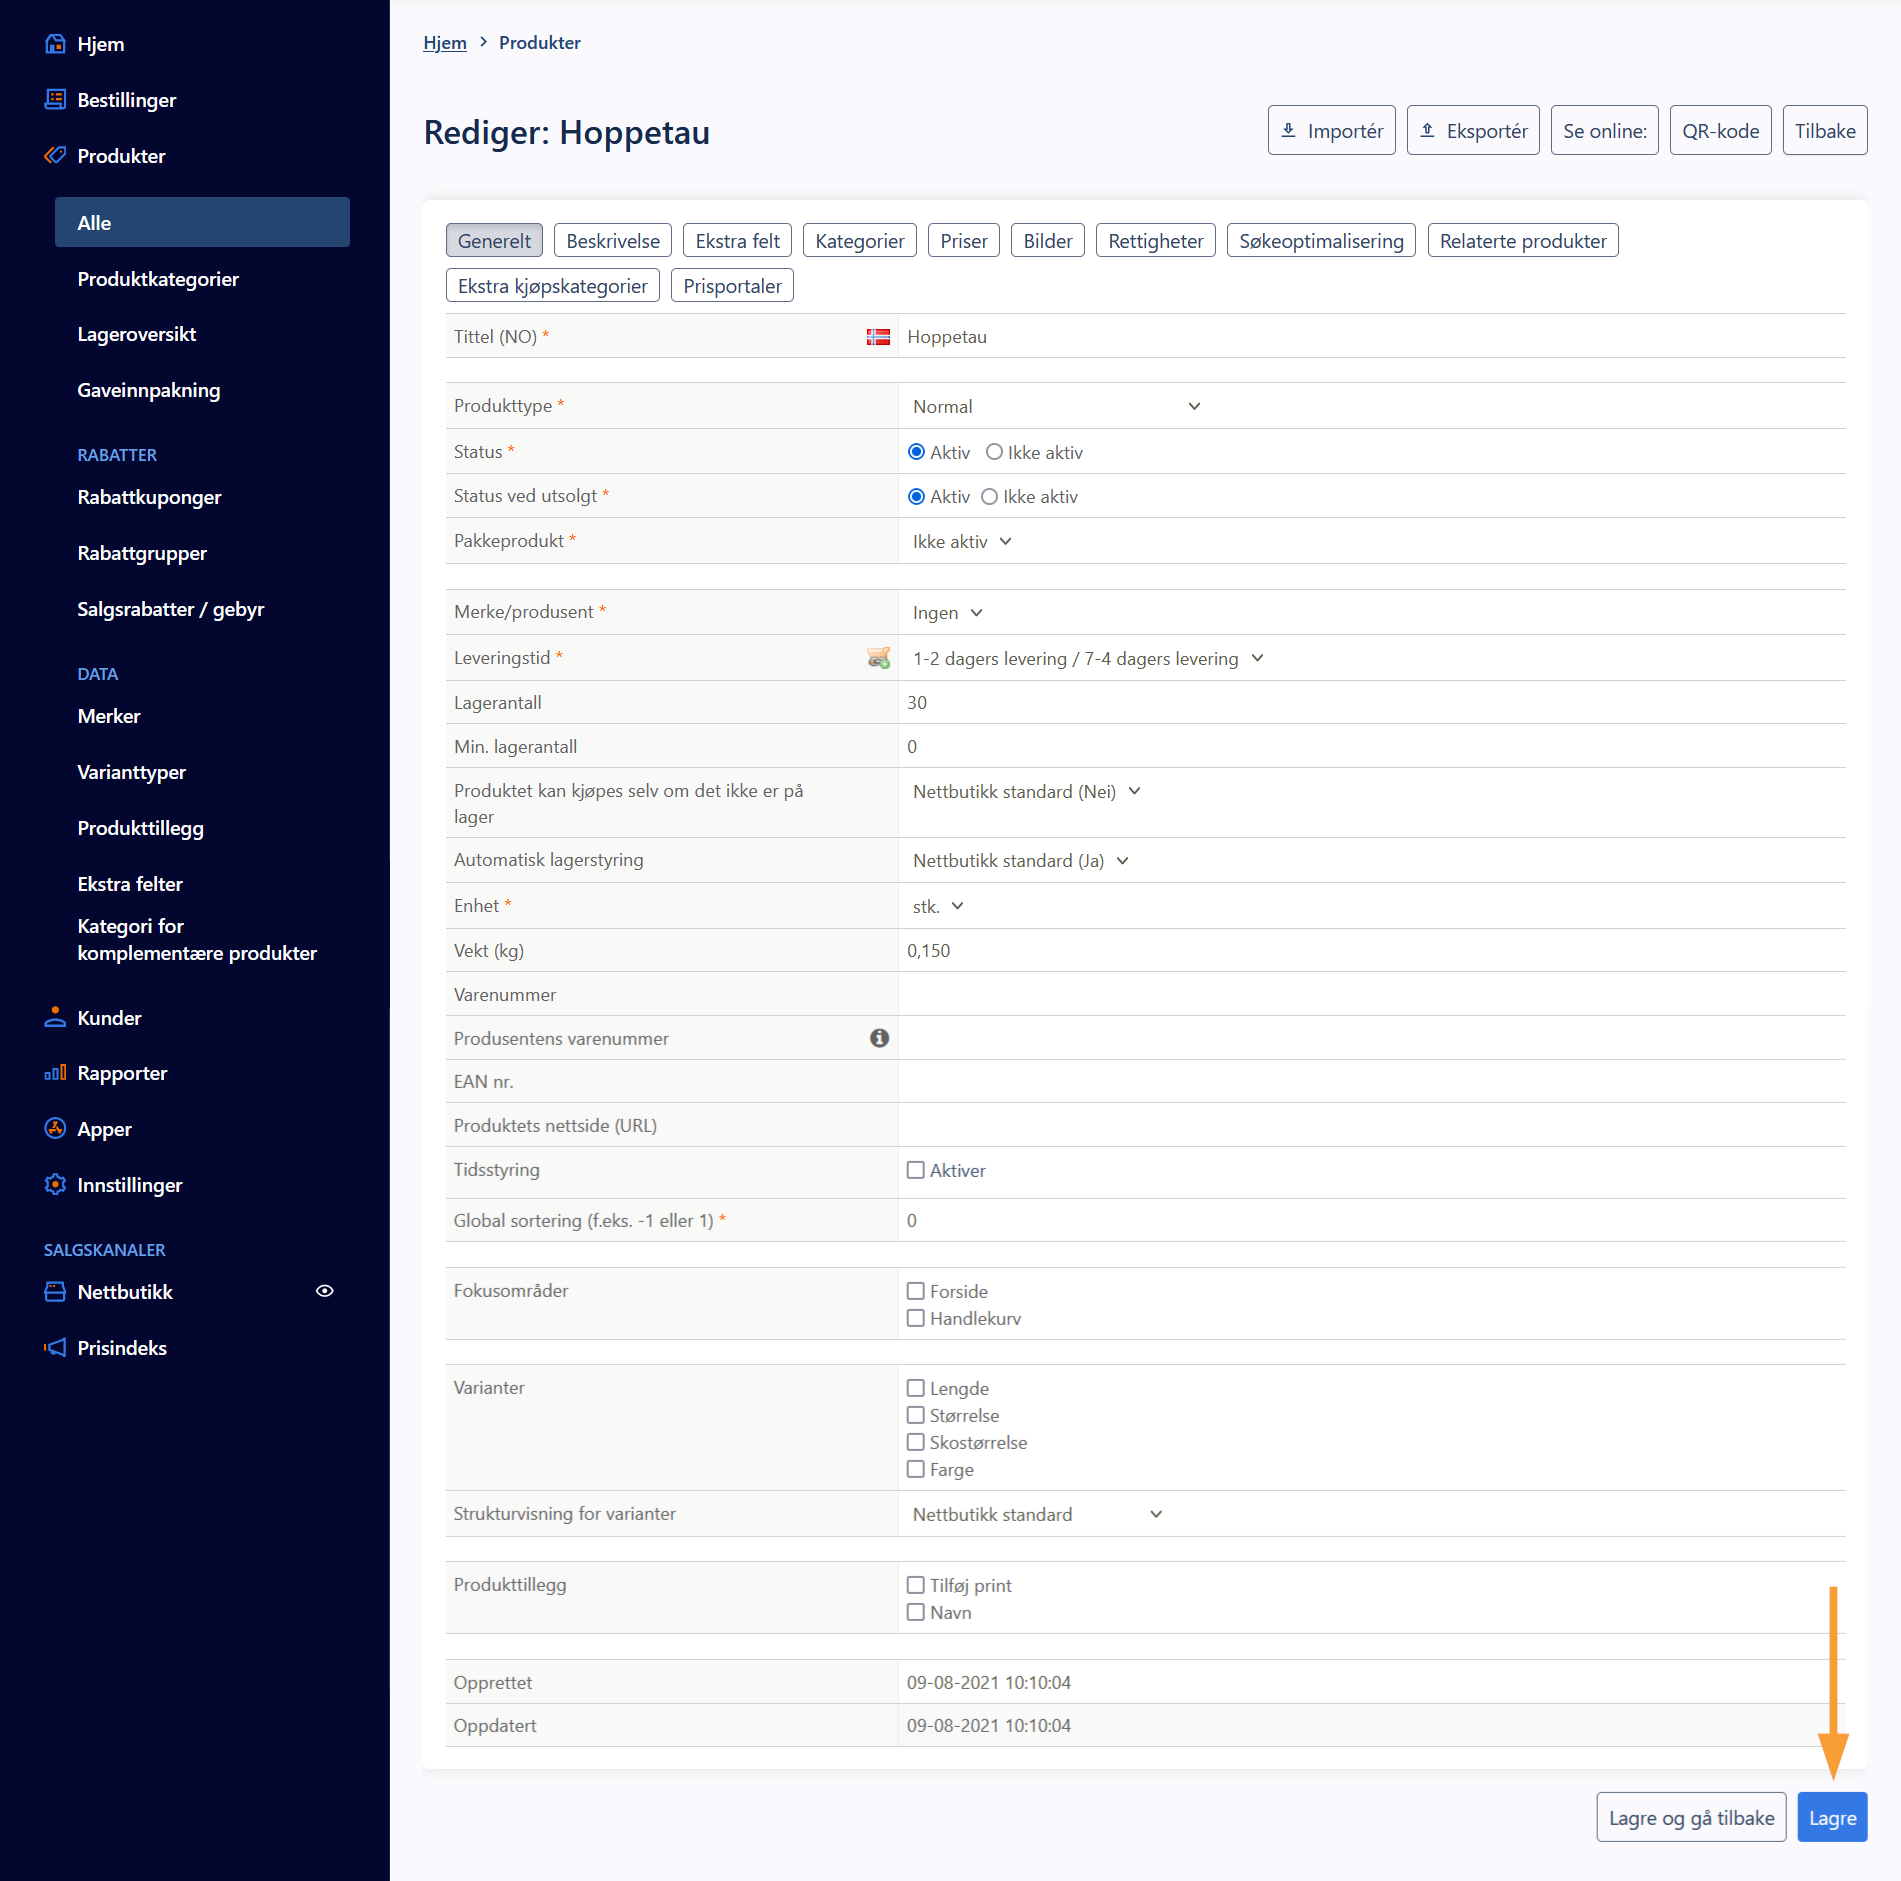Switch to the Bilder tab

click(x=1048, y=241)
